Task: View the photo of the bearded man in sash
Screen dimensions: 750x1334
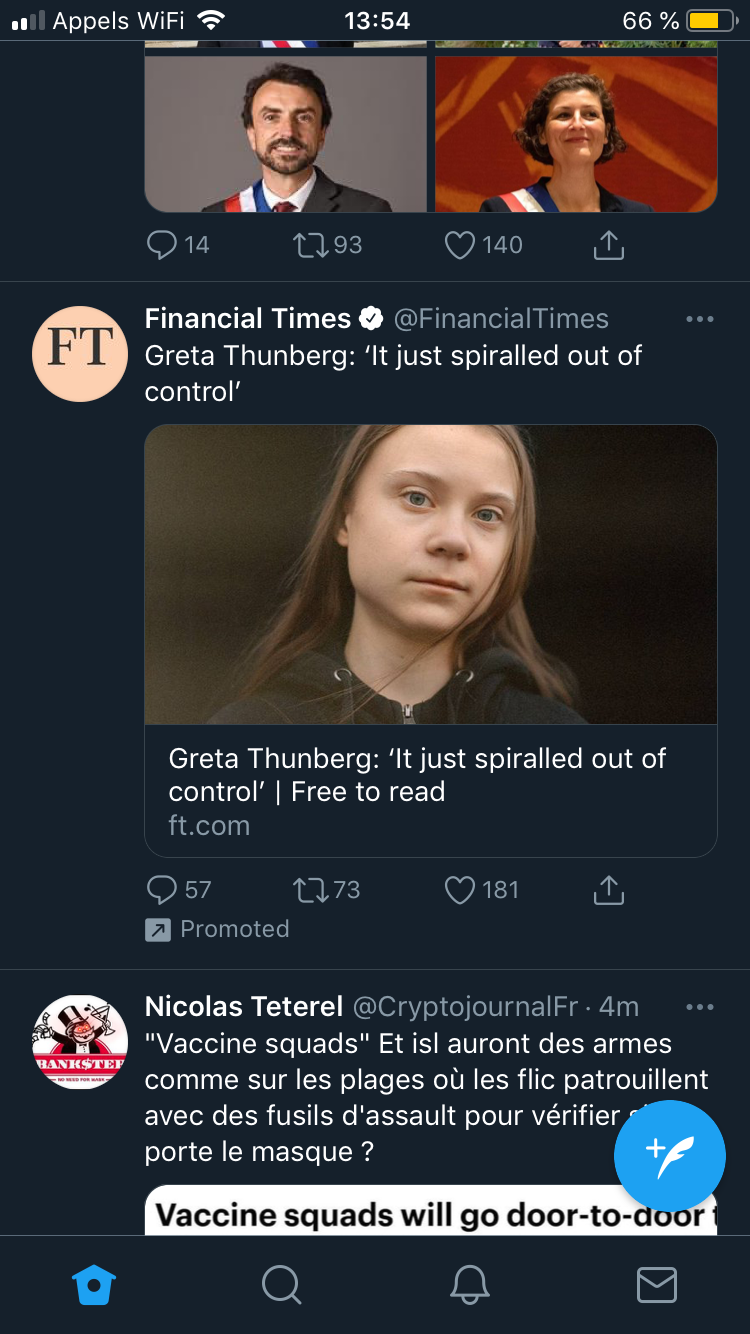Action: tap(286, 133)
